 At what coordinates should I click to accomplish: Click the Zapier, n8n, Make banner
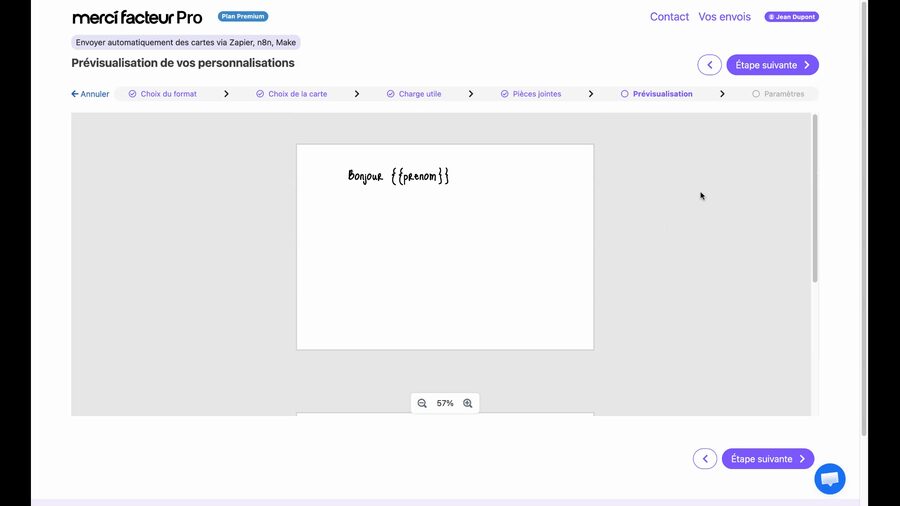186,42
